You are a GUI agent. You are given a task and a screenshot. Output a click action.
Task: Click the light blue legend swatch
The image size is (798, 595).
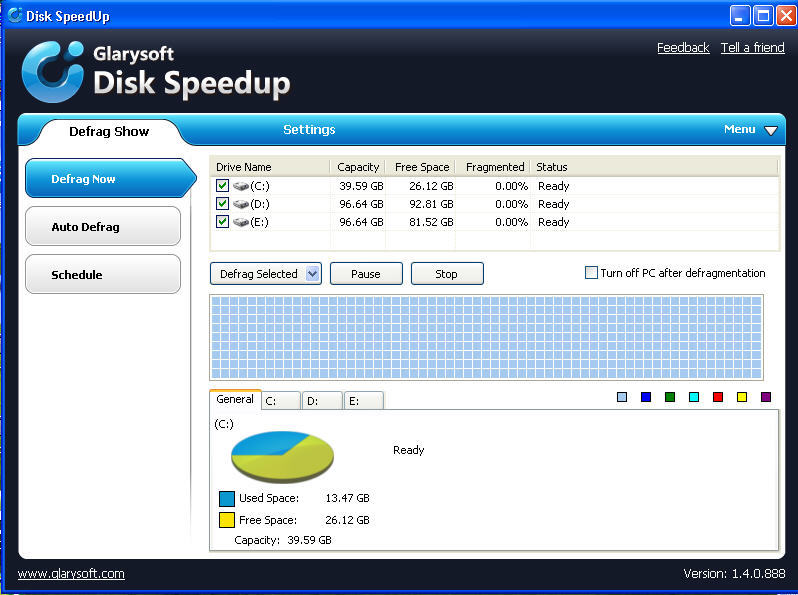pos(622,397)
